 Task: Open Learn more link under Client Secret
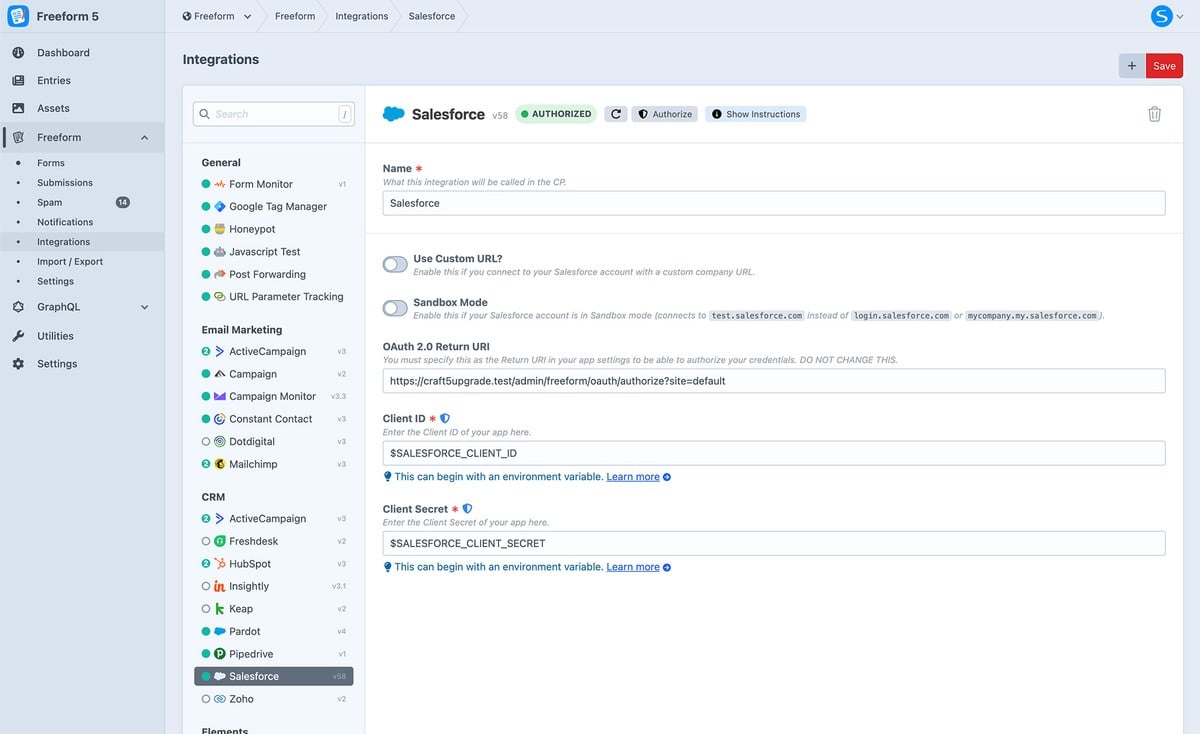tap(633, 567)
